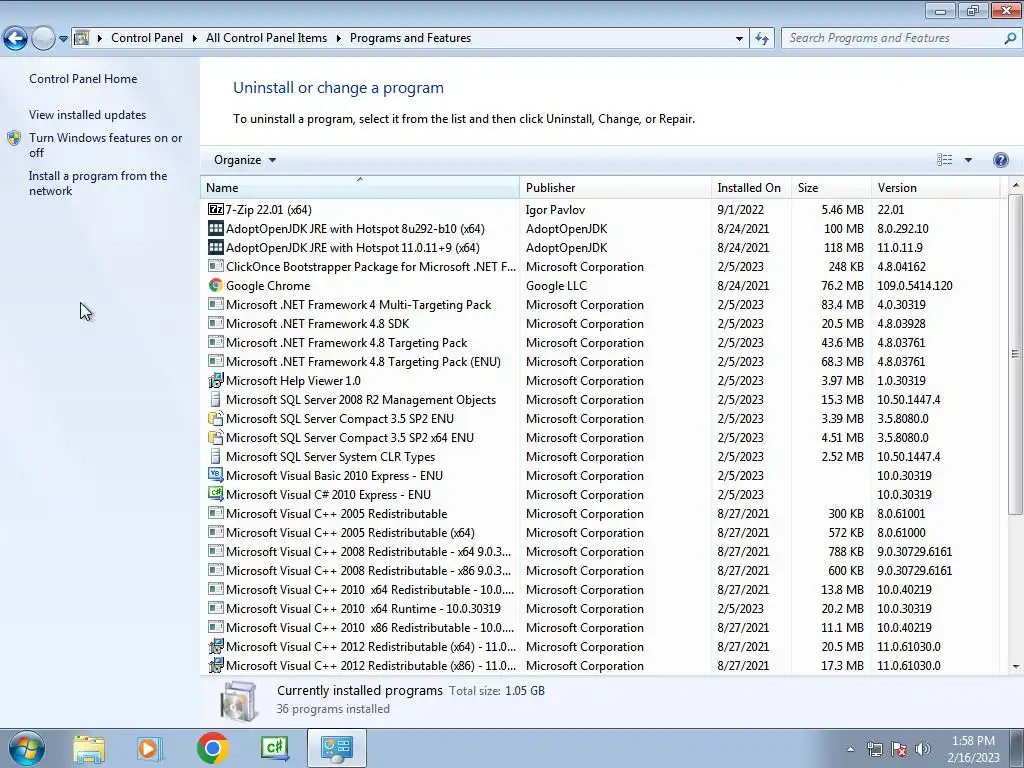Image resolution: width=1024 pixels, height=768 pixels.
Task: Click the scrollbar down arrow
Action: [1015, 667]
